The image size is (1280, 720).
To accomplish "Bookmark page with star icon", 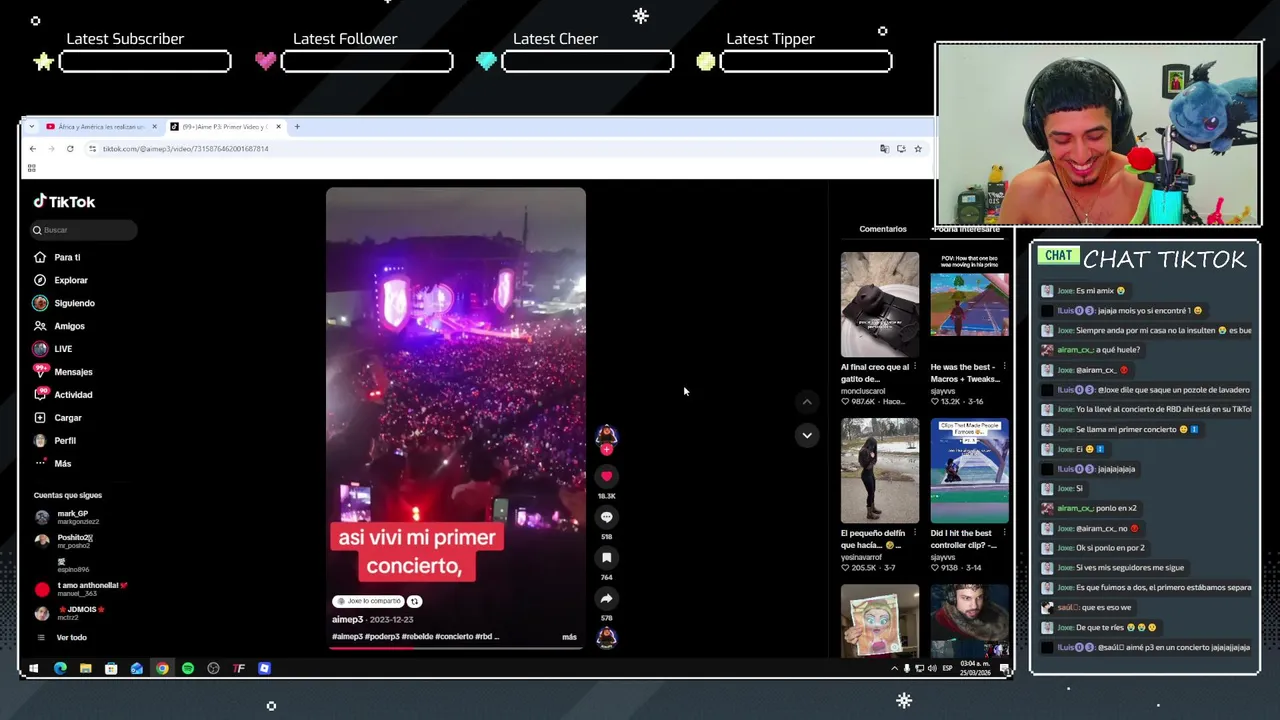I will (x=918, y=149).
